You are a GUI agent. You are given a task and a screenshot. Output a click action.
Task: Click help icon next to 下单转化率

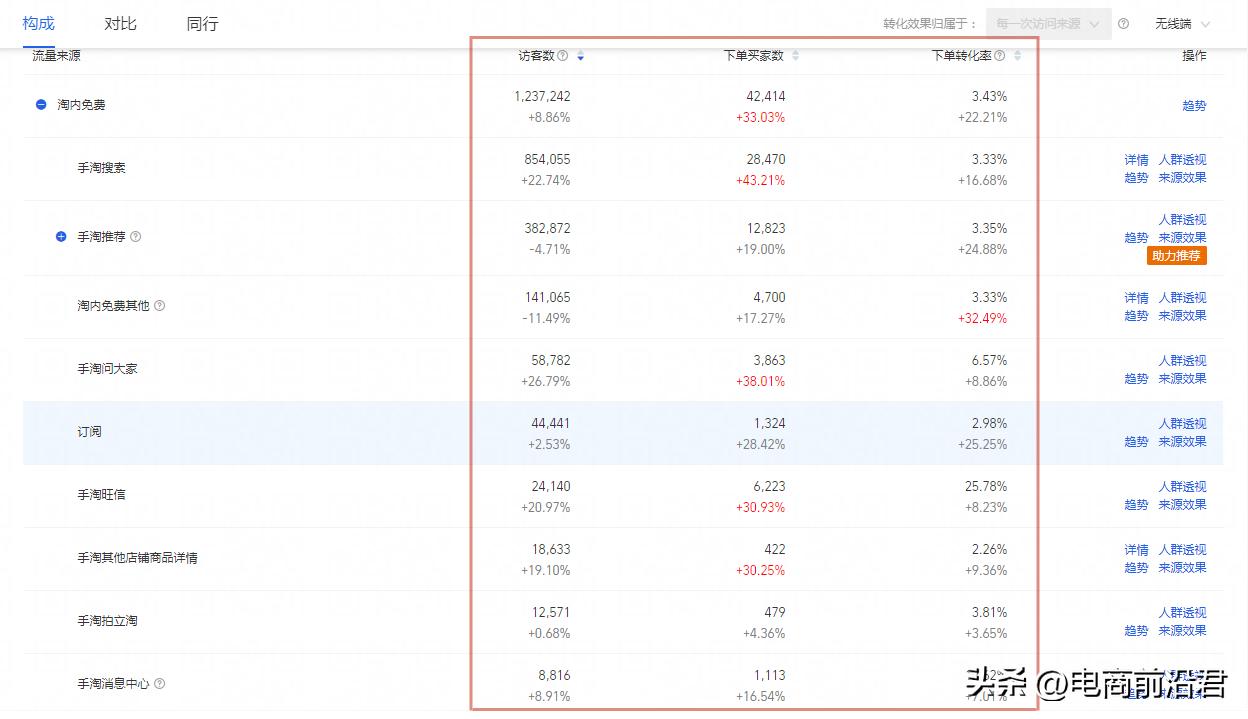[x=999, y=56]
